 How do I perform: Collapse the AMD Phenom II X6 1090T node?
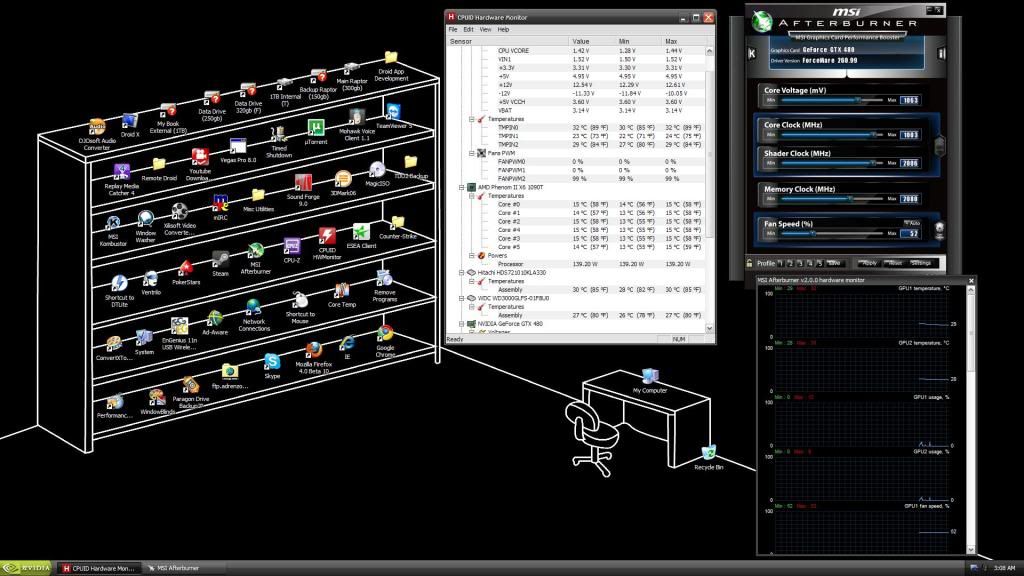(x=460, y=187)
